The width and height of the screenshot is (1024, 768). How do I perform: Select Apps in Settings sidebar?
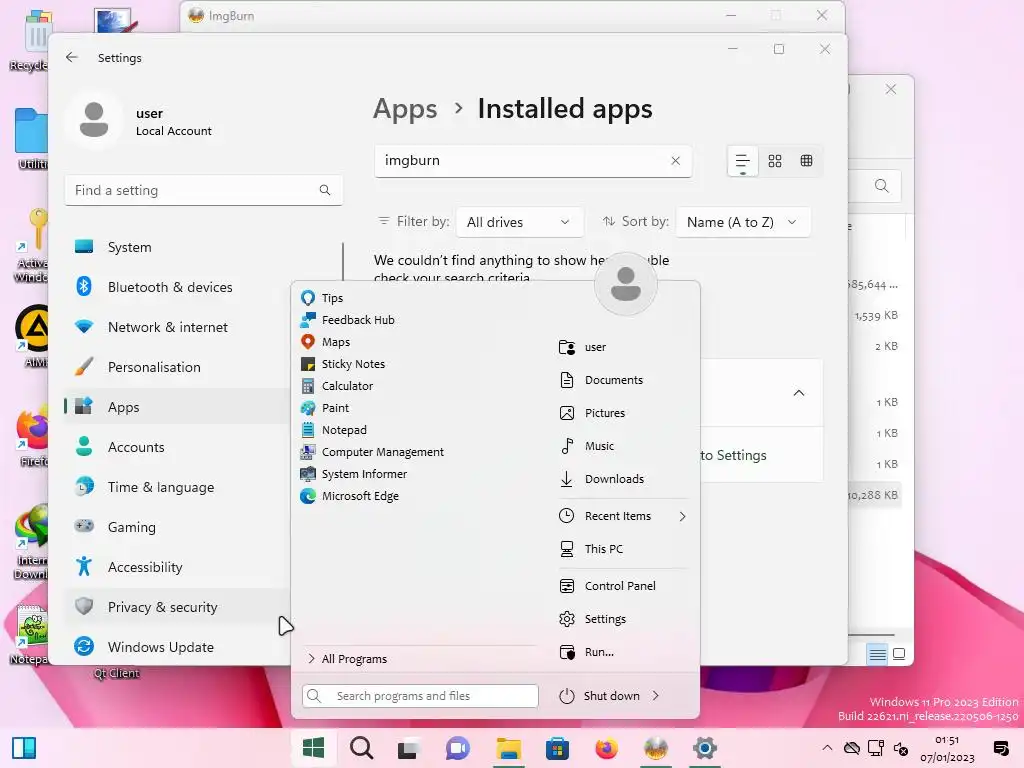click(176, 407)
